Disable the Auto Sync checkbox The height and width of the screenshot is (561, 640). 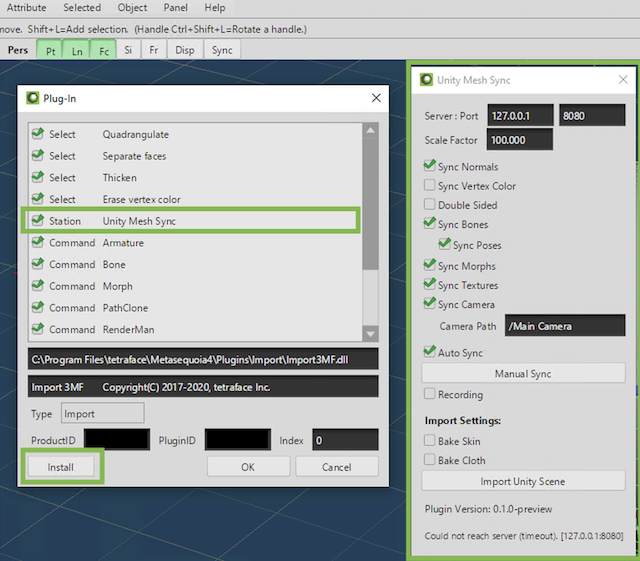[430, 352]
